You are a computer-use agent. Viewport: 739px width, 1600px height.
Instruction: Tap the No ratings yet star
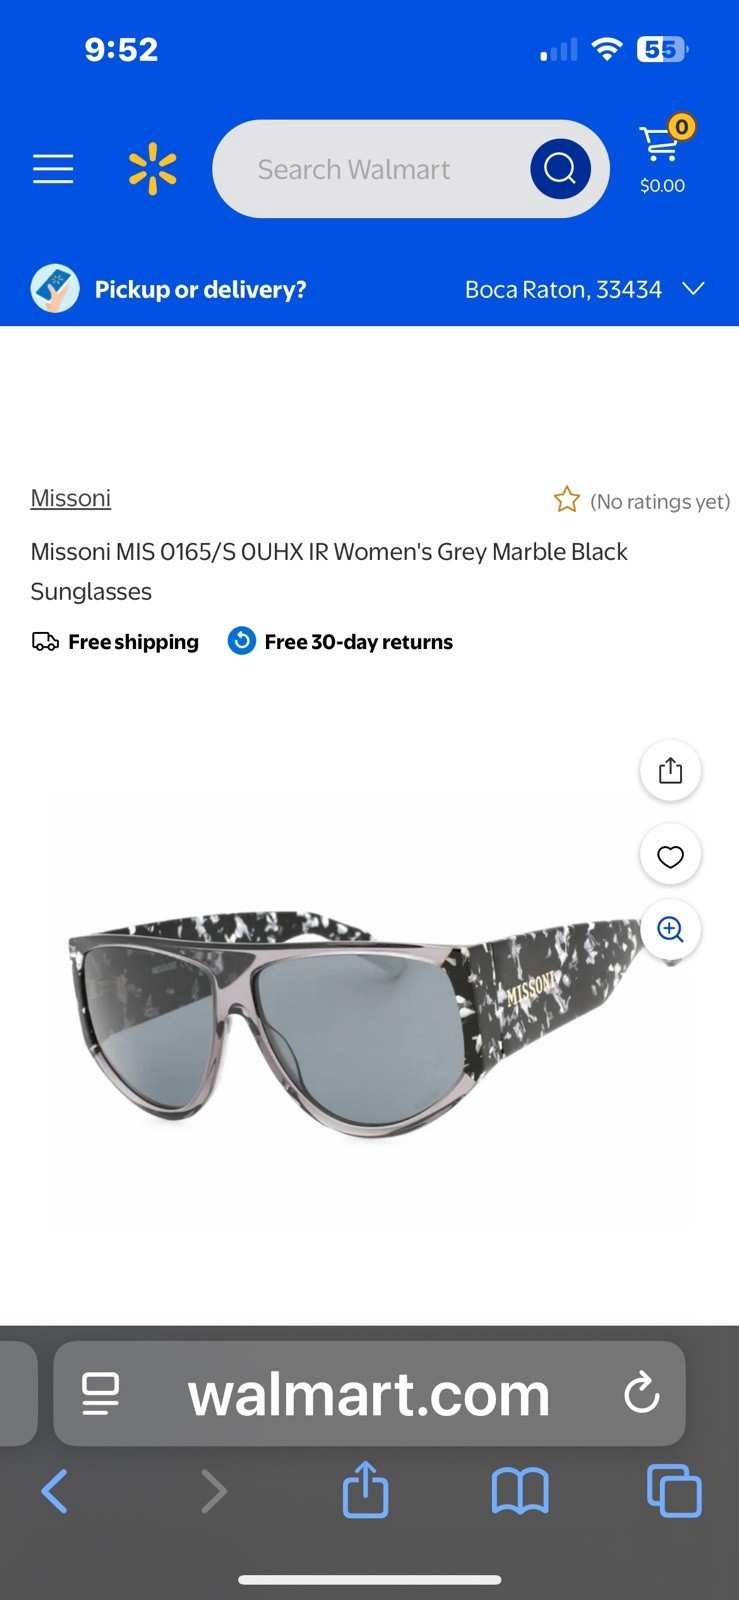pos(567,500)
